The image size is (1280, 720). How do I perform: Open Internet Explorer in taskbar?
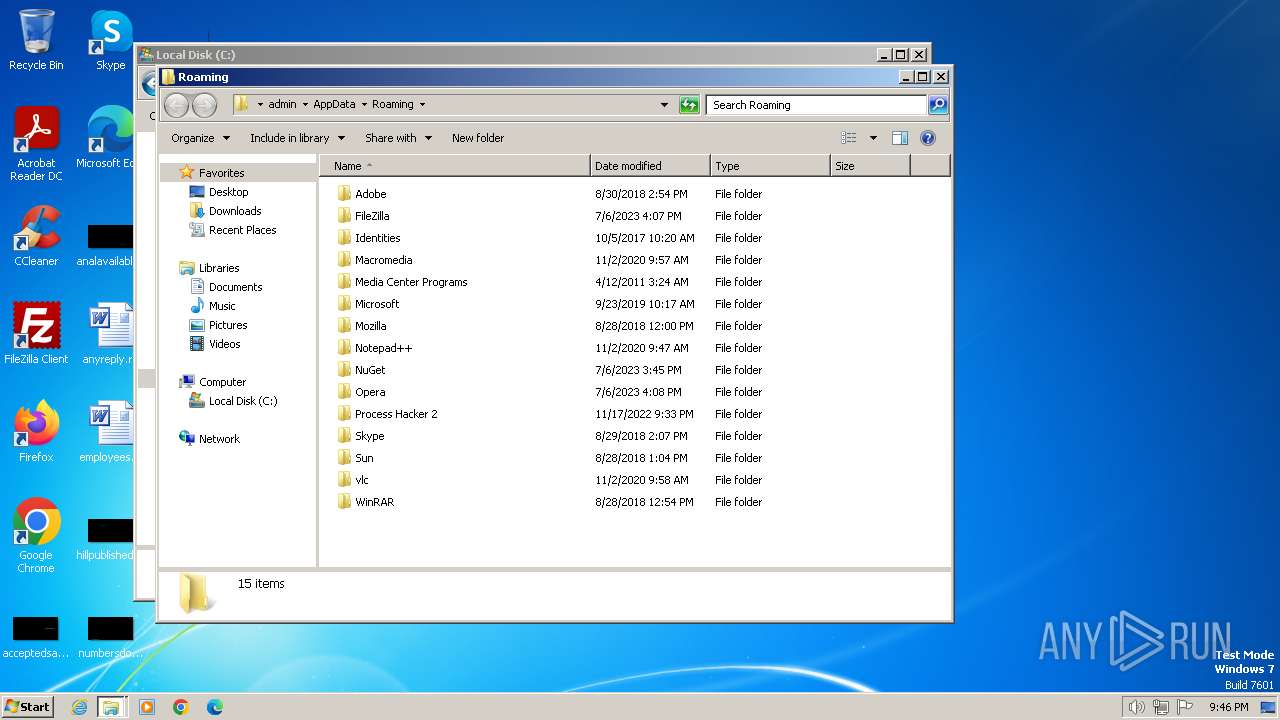(x=79, y=707)
